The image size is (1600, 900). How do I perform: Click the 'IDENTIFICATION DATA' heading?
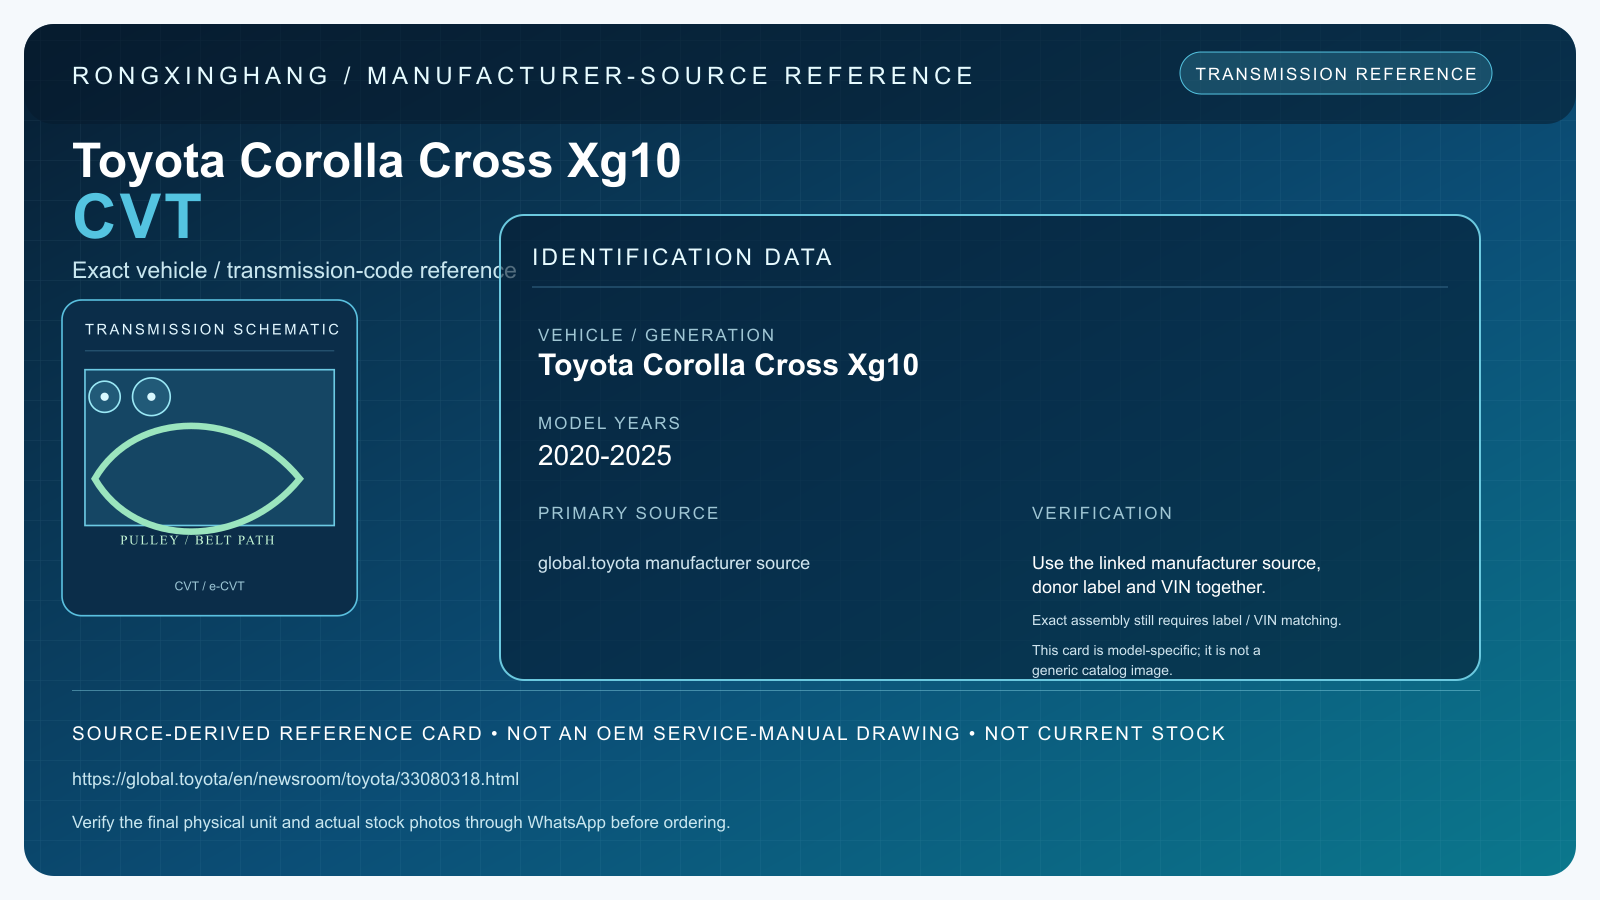coord(682,257)
